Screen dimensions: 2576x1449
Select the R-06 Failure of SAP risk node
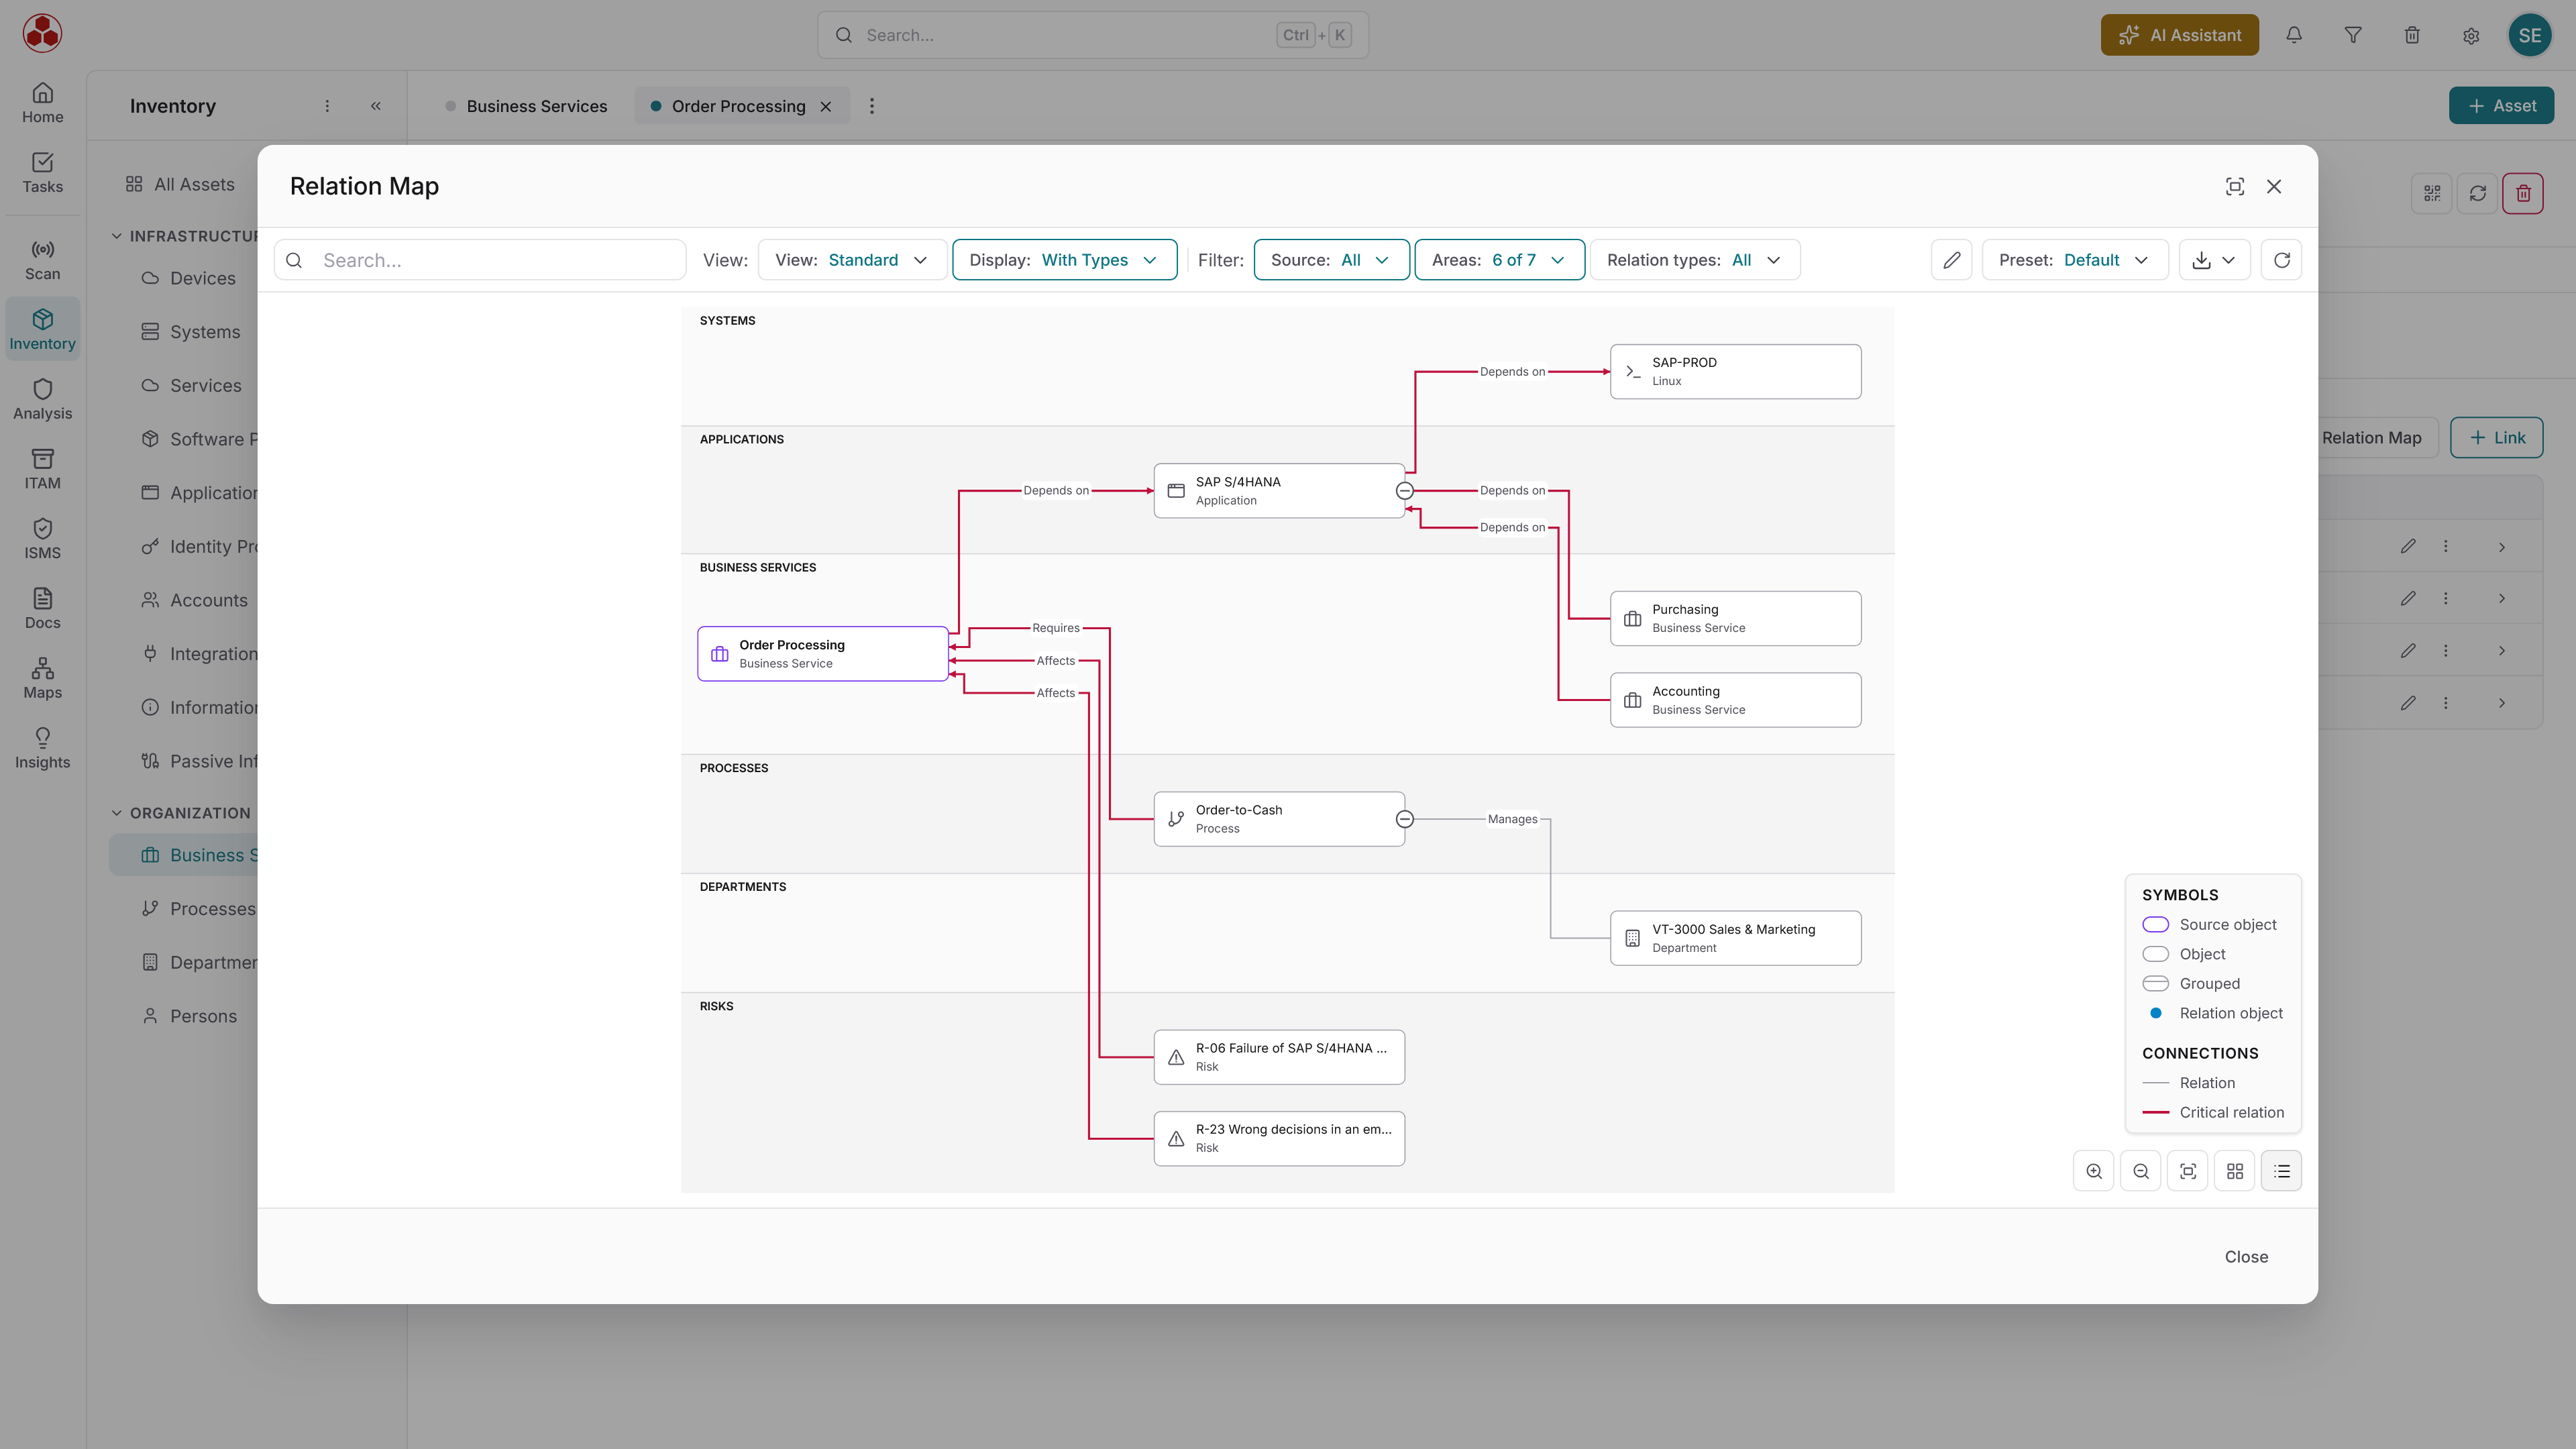click(1279, 1057)
